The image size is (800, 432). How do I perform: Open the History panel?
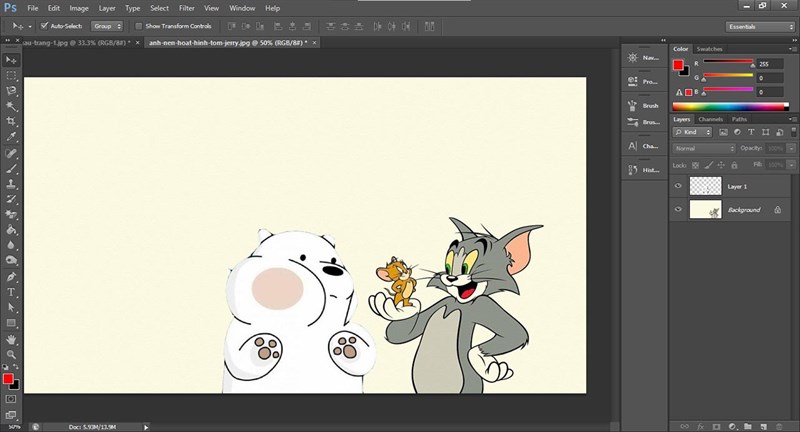644,170
